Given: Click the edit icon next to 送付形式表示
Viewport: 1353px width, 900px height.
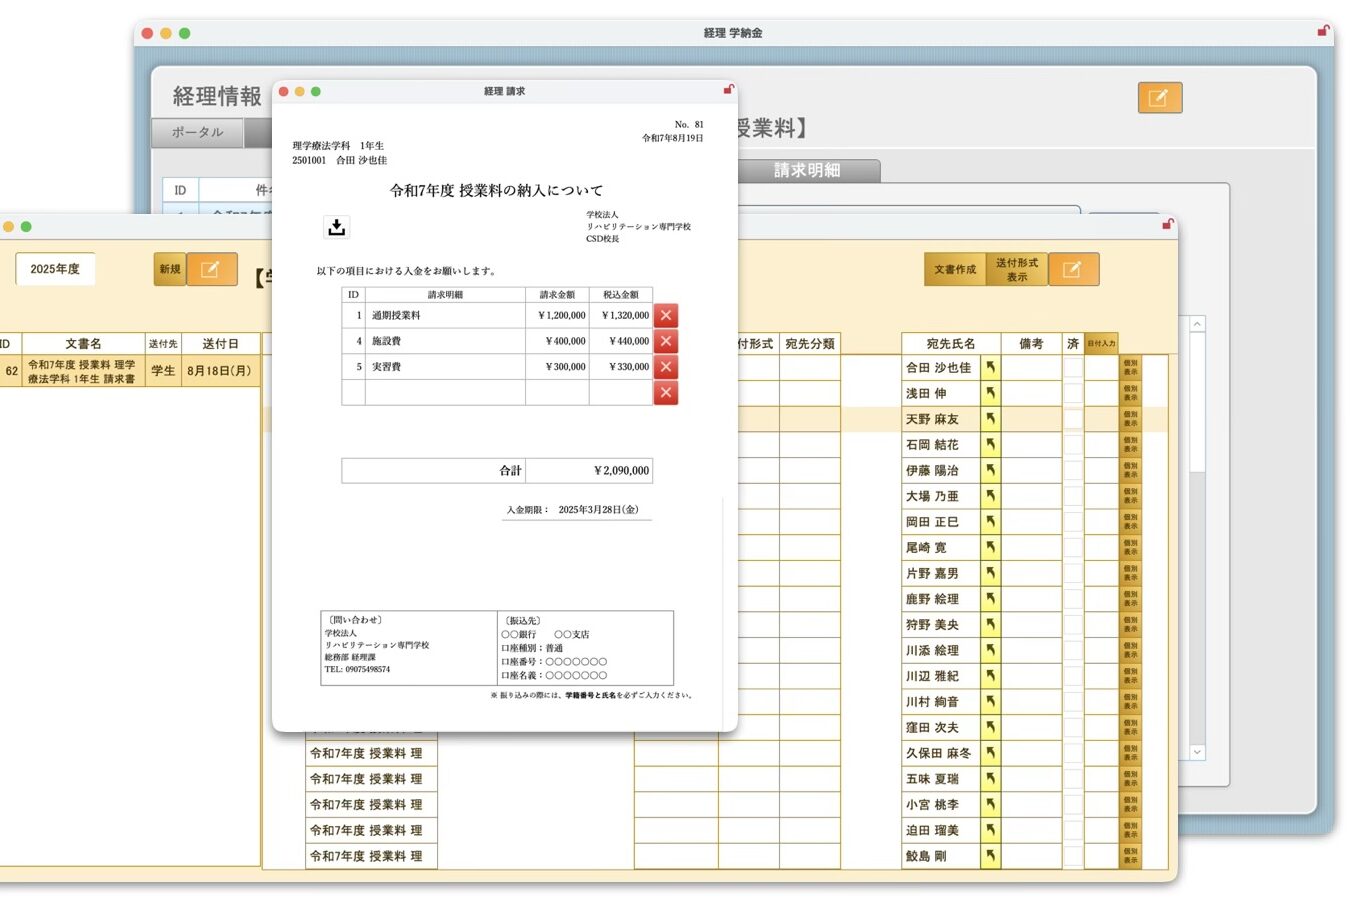Looking at the screenshot, I should 1073,269.
